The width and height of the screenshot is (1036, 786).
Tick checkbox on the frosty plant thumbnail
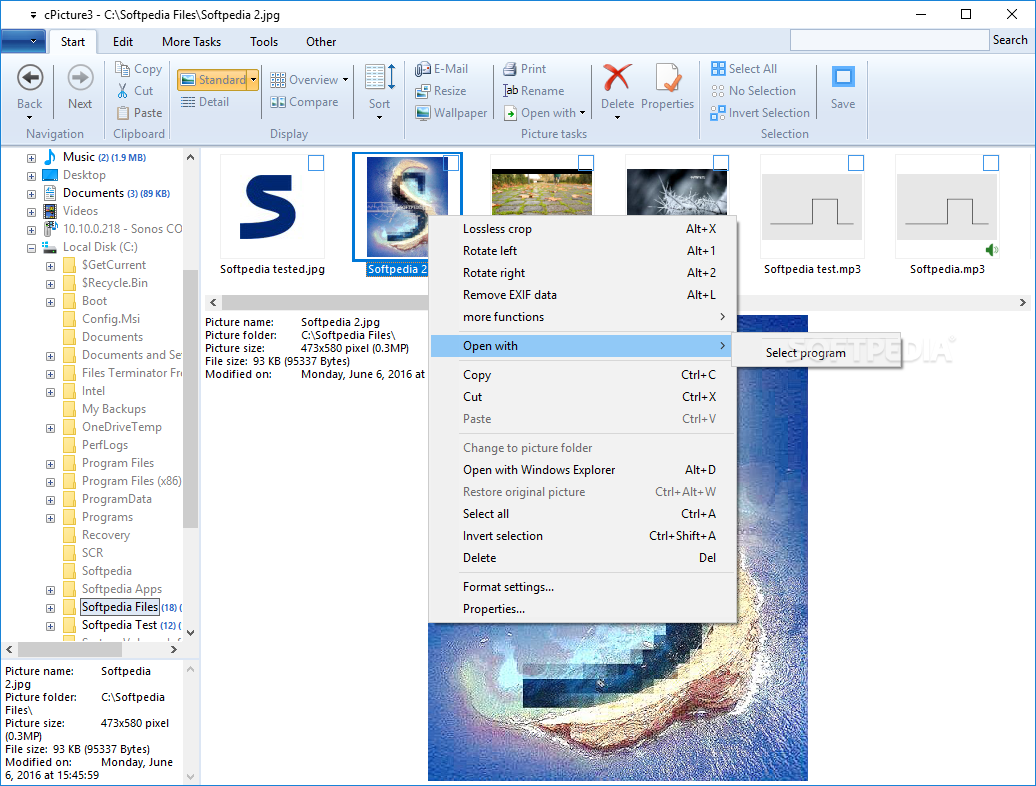pos(721,163)
